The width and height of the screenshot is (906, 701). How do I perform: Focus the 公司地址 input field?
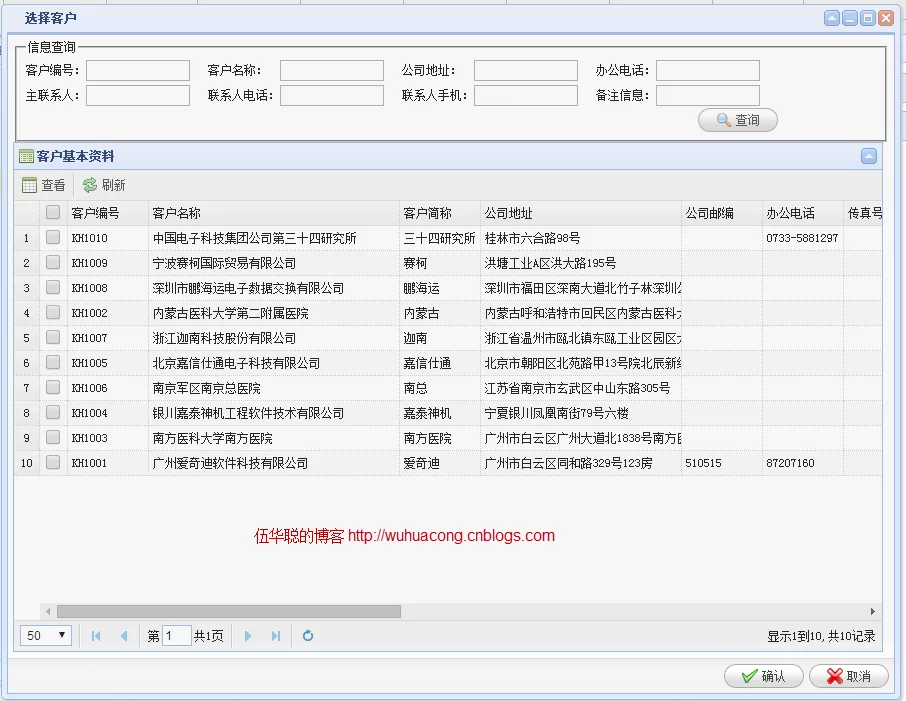point(526,71)
